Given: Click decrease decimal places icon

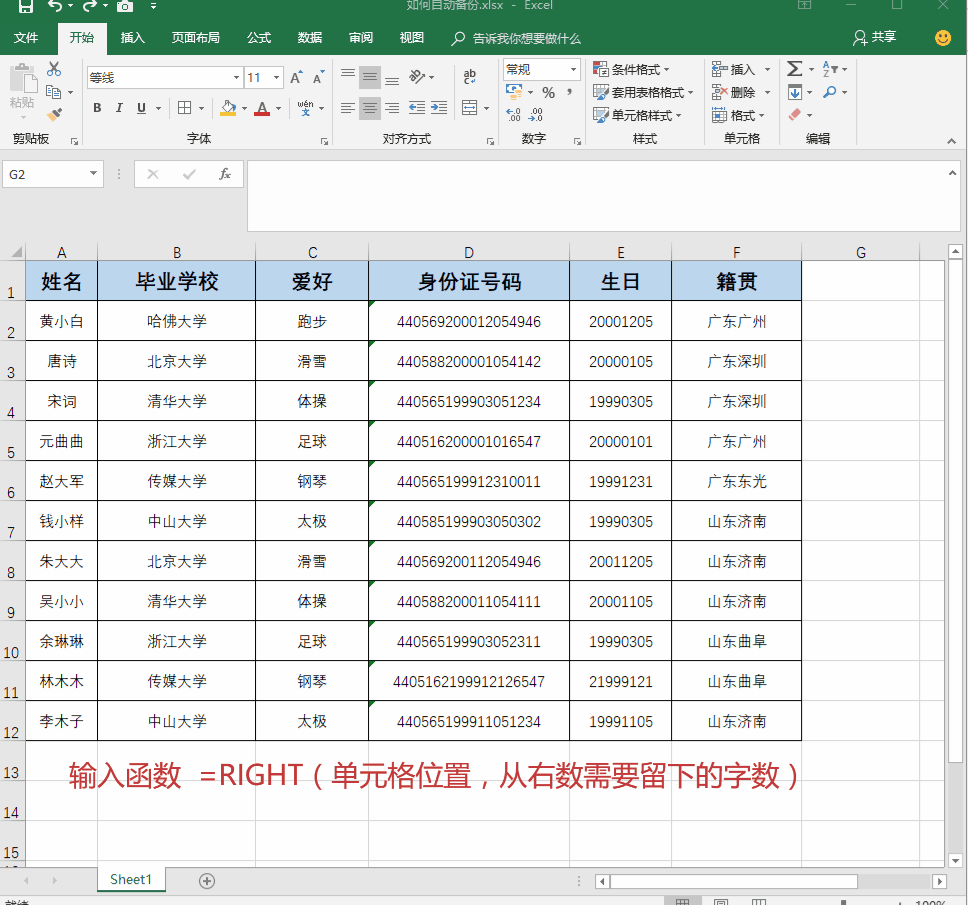Looking at the screenshot, I should (536, 115).
